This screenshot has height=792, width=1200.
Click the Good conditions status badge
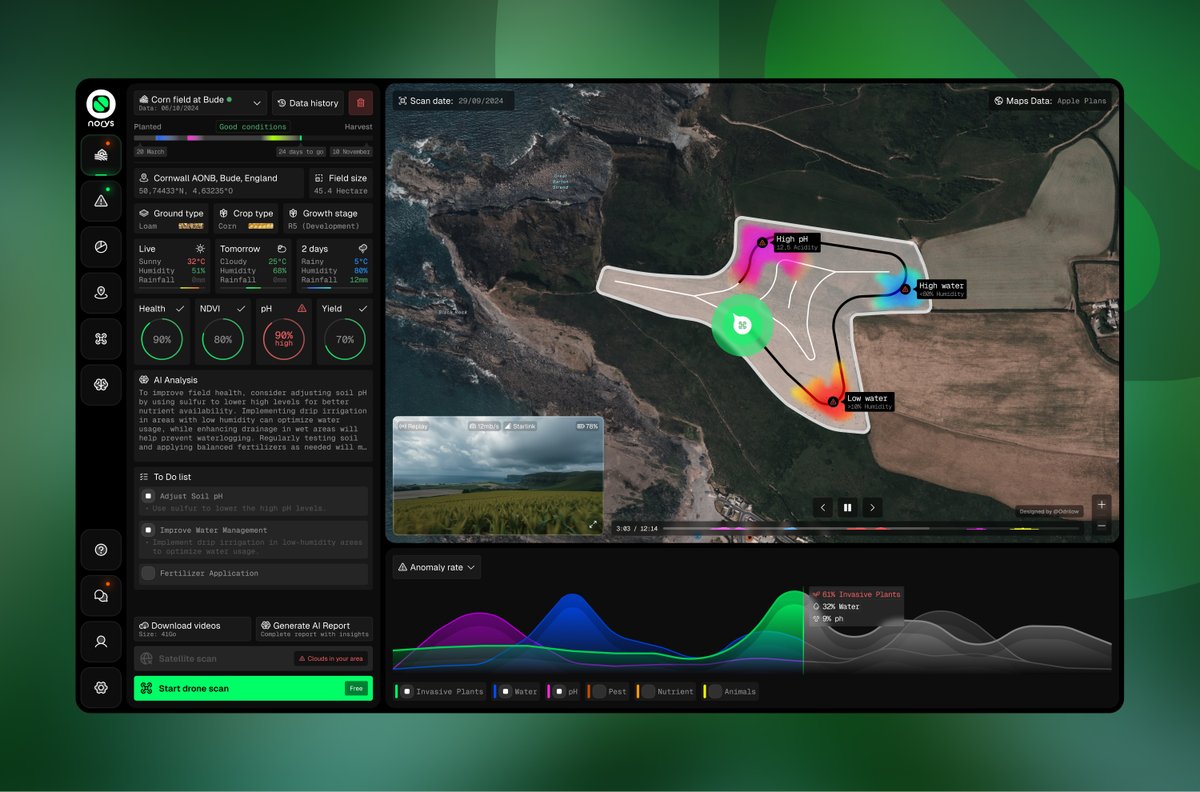[x=253, y=127]
